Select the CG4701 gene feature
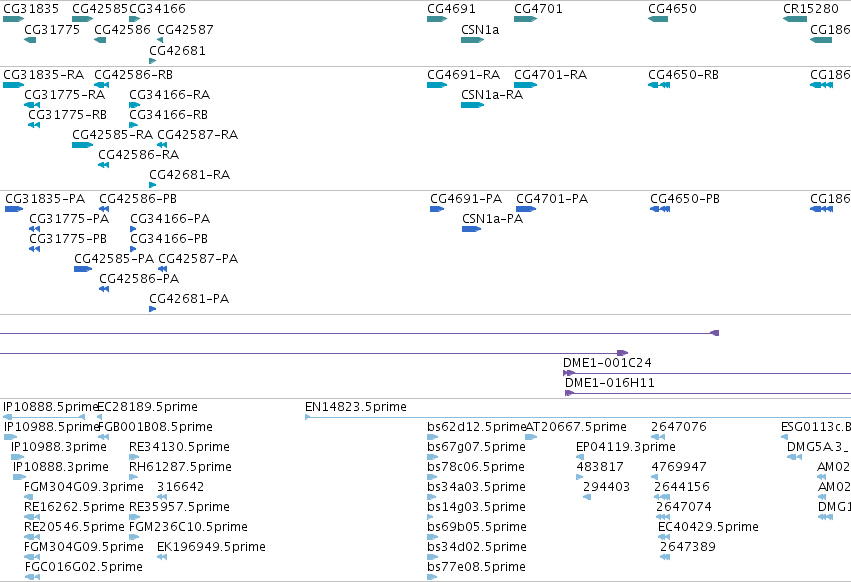Viewport: 851px width, 582px height. (525, 19)
